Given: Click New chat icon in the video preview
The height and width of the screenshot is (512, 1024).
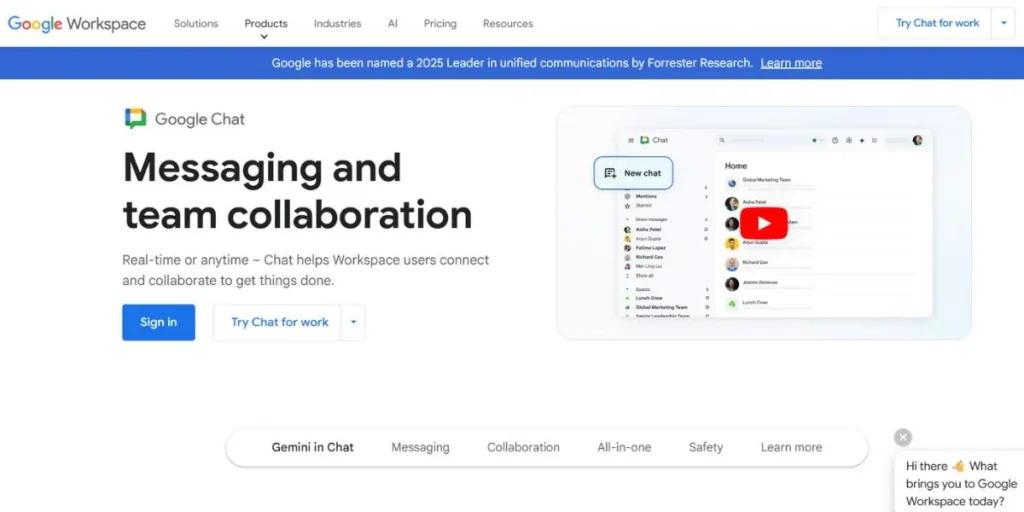Looking at the screenshot, I should (611, 173).
